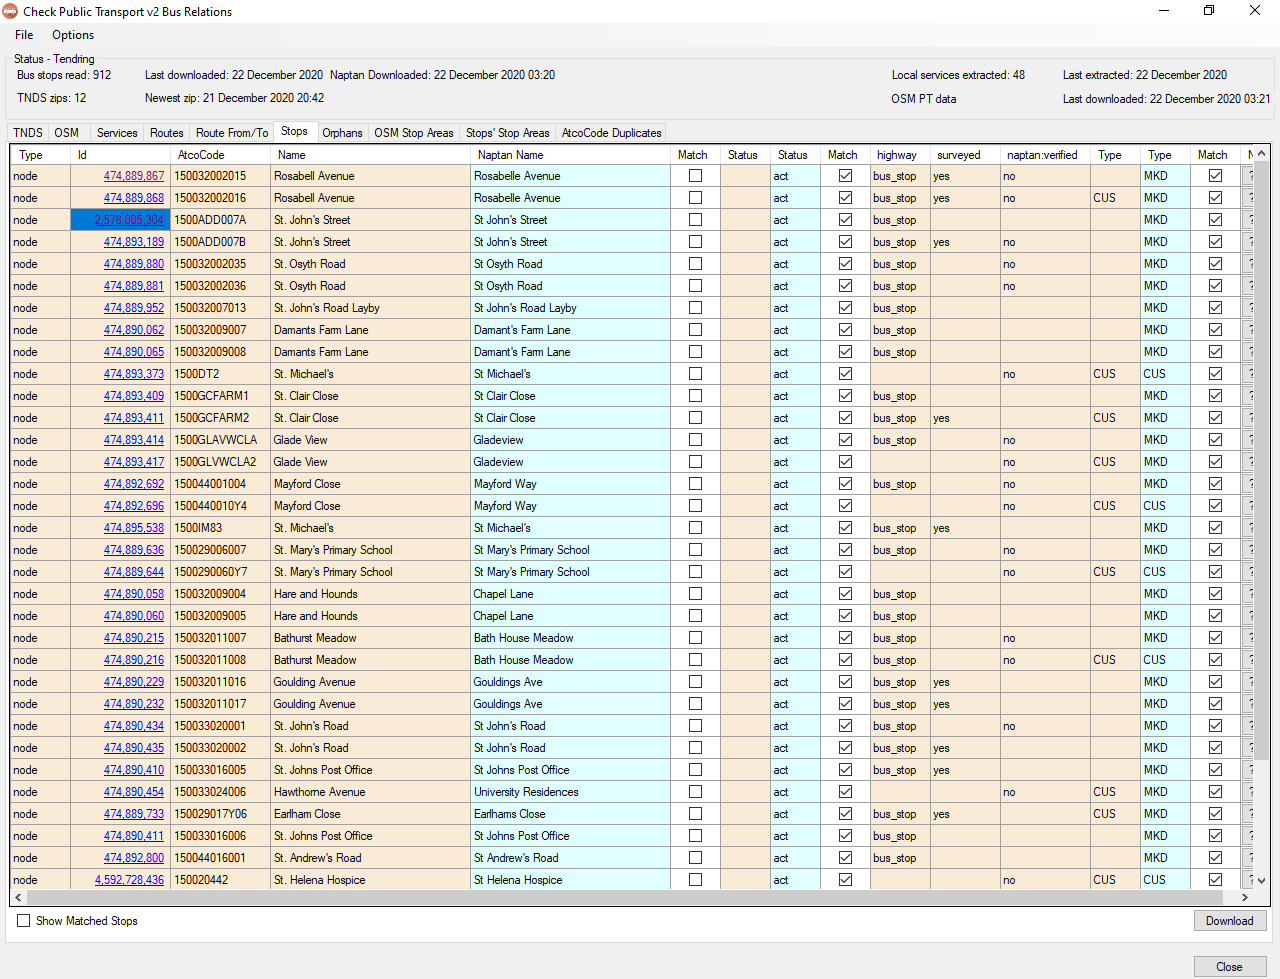Tick name Match checkbox for Glade View 1500GLAVWCLA
Screen dimensions: 1280x979
[x=696, y=440]
